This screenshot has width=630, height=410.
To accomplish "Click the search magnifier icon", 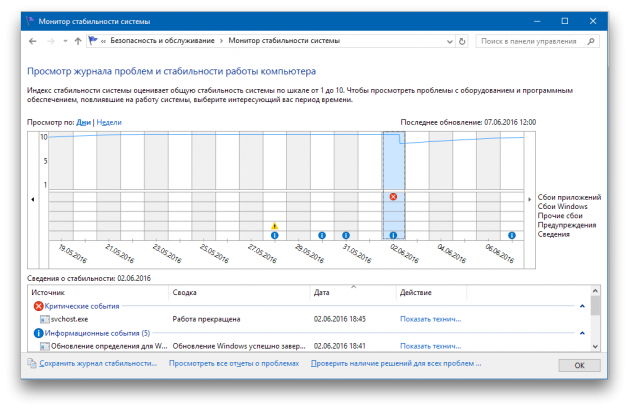I will pos(591,41).
